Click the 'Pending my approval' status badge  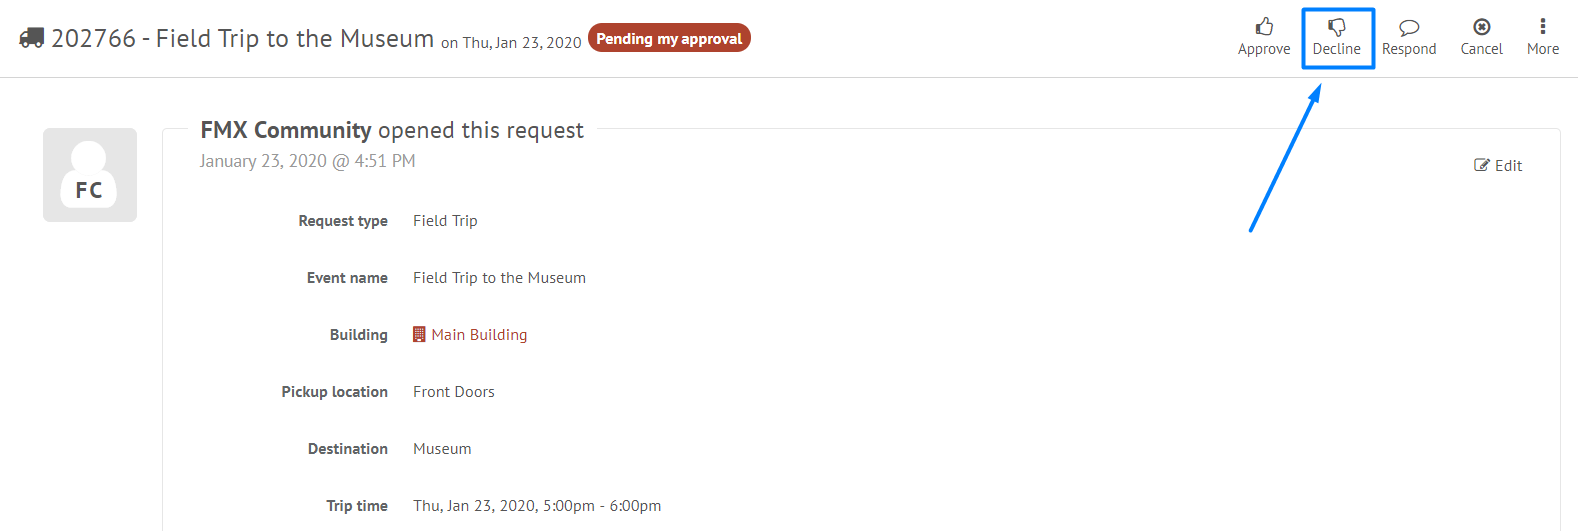tap(669, 39)
